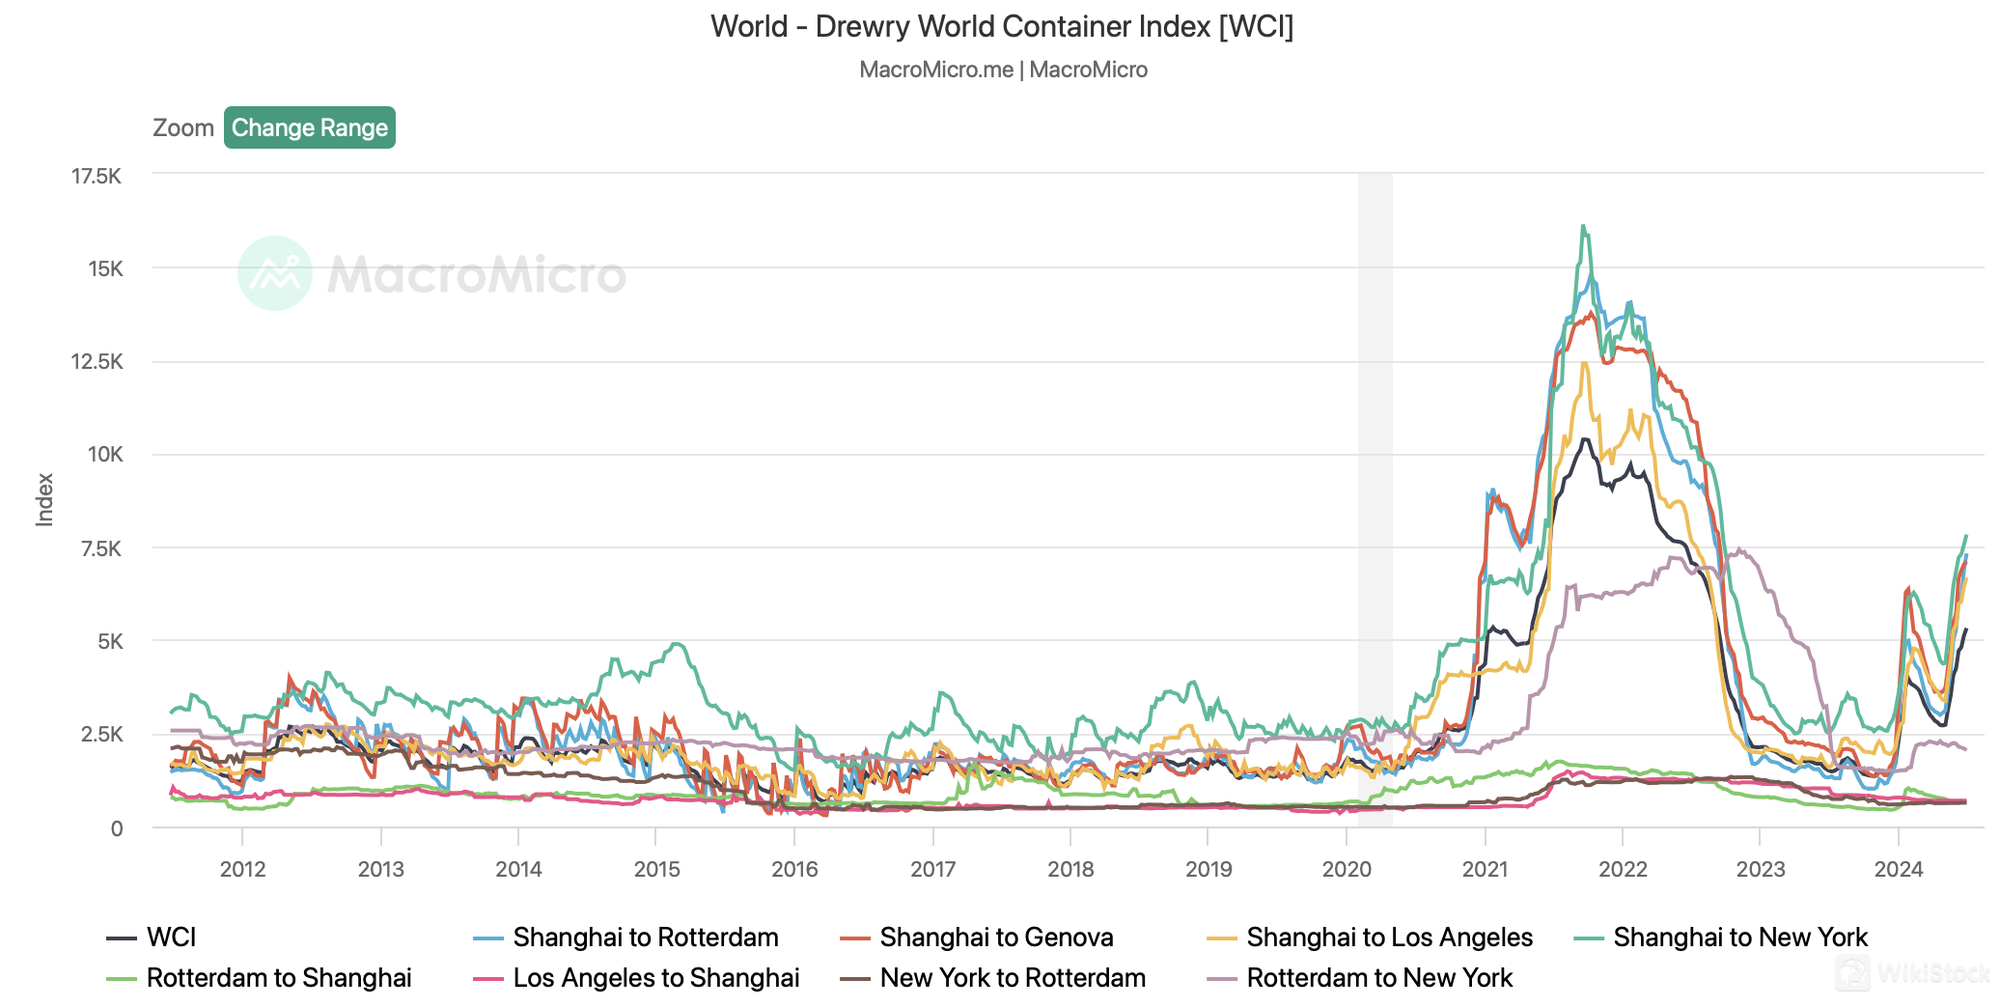Click the Zoom label
This screenshot has height=1008, width=2000.
[183, 128]
